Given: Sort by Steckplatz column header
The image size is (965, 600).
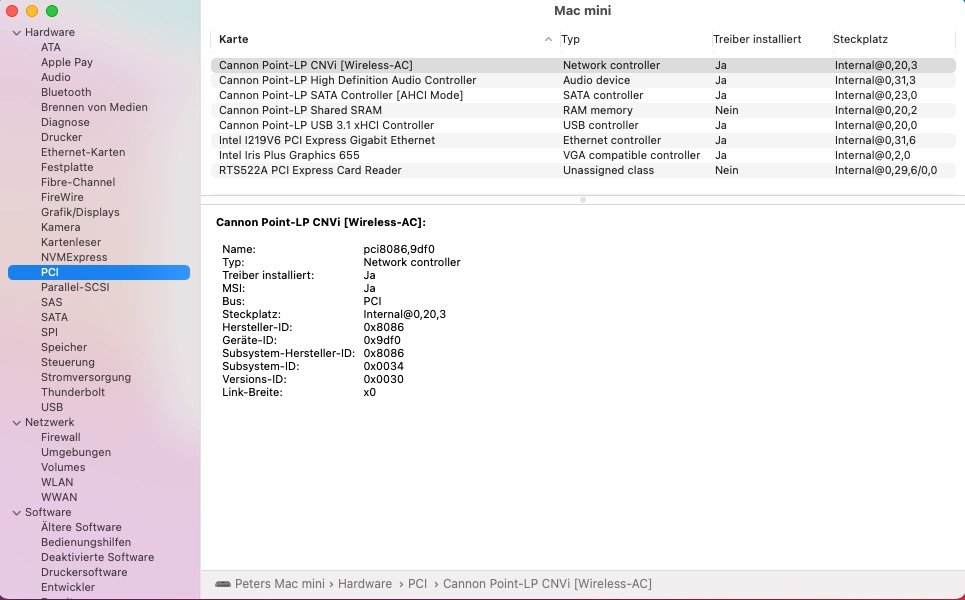Looking at the screenshot, I should 860,39.
